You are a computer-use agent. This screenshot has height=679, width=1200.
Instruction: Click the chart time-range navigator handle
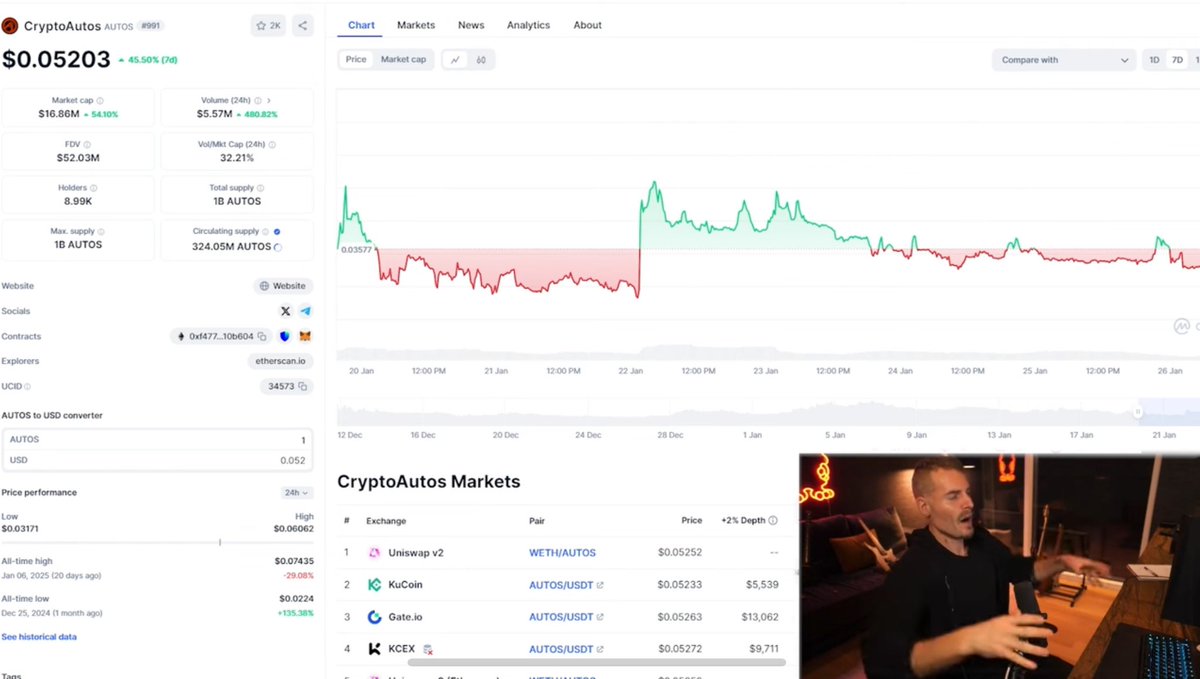point(1138,412)
